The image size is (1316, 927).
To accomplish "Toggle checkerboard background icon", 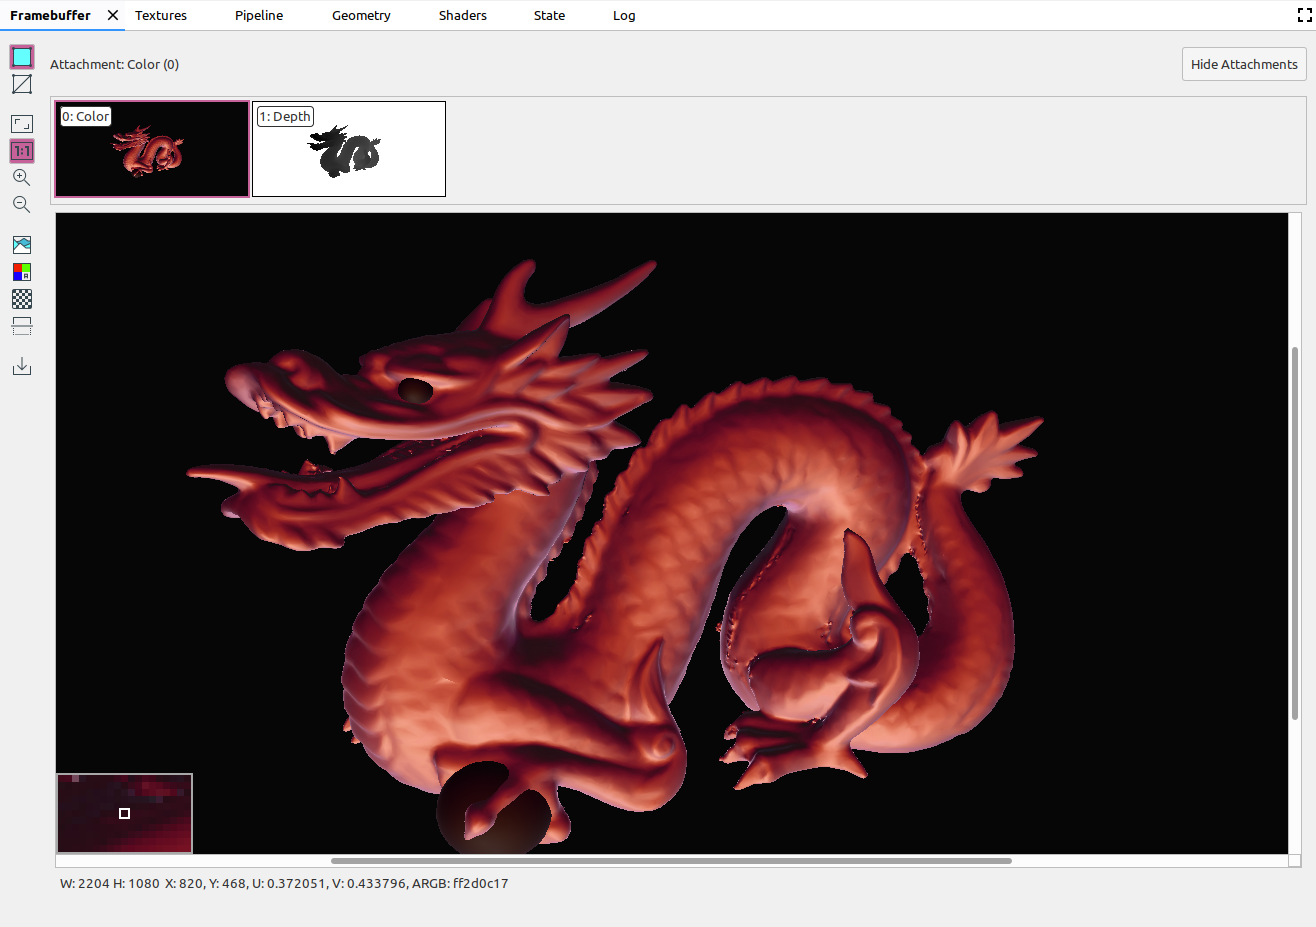I will 22,299.
